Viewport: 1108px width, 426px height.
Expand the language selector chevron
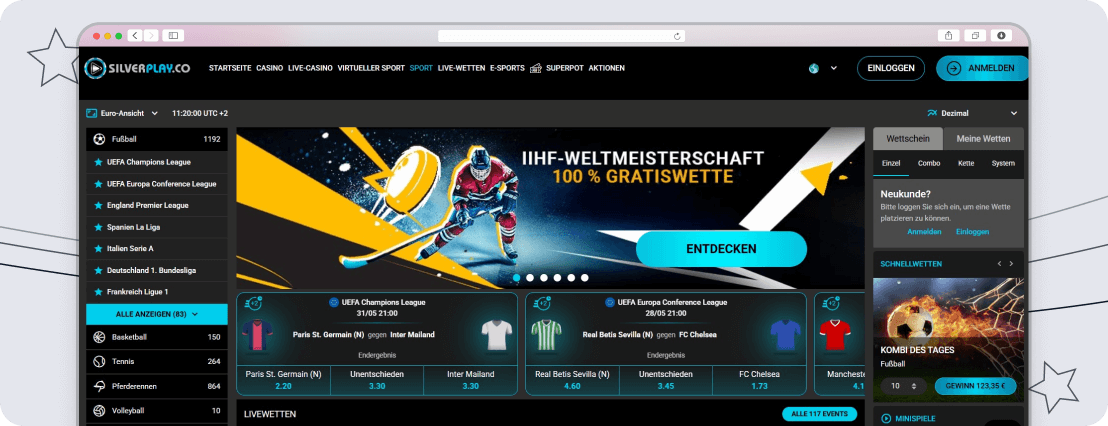point(834,69)
